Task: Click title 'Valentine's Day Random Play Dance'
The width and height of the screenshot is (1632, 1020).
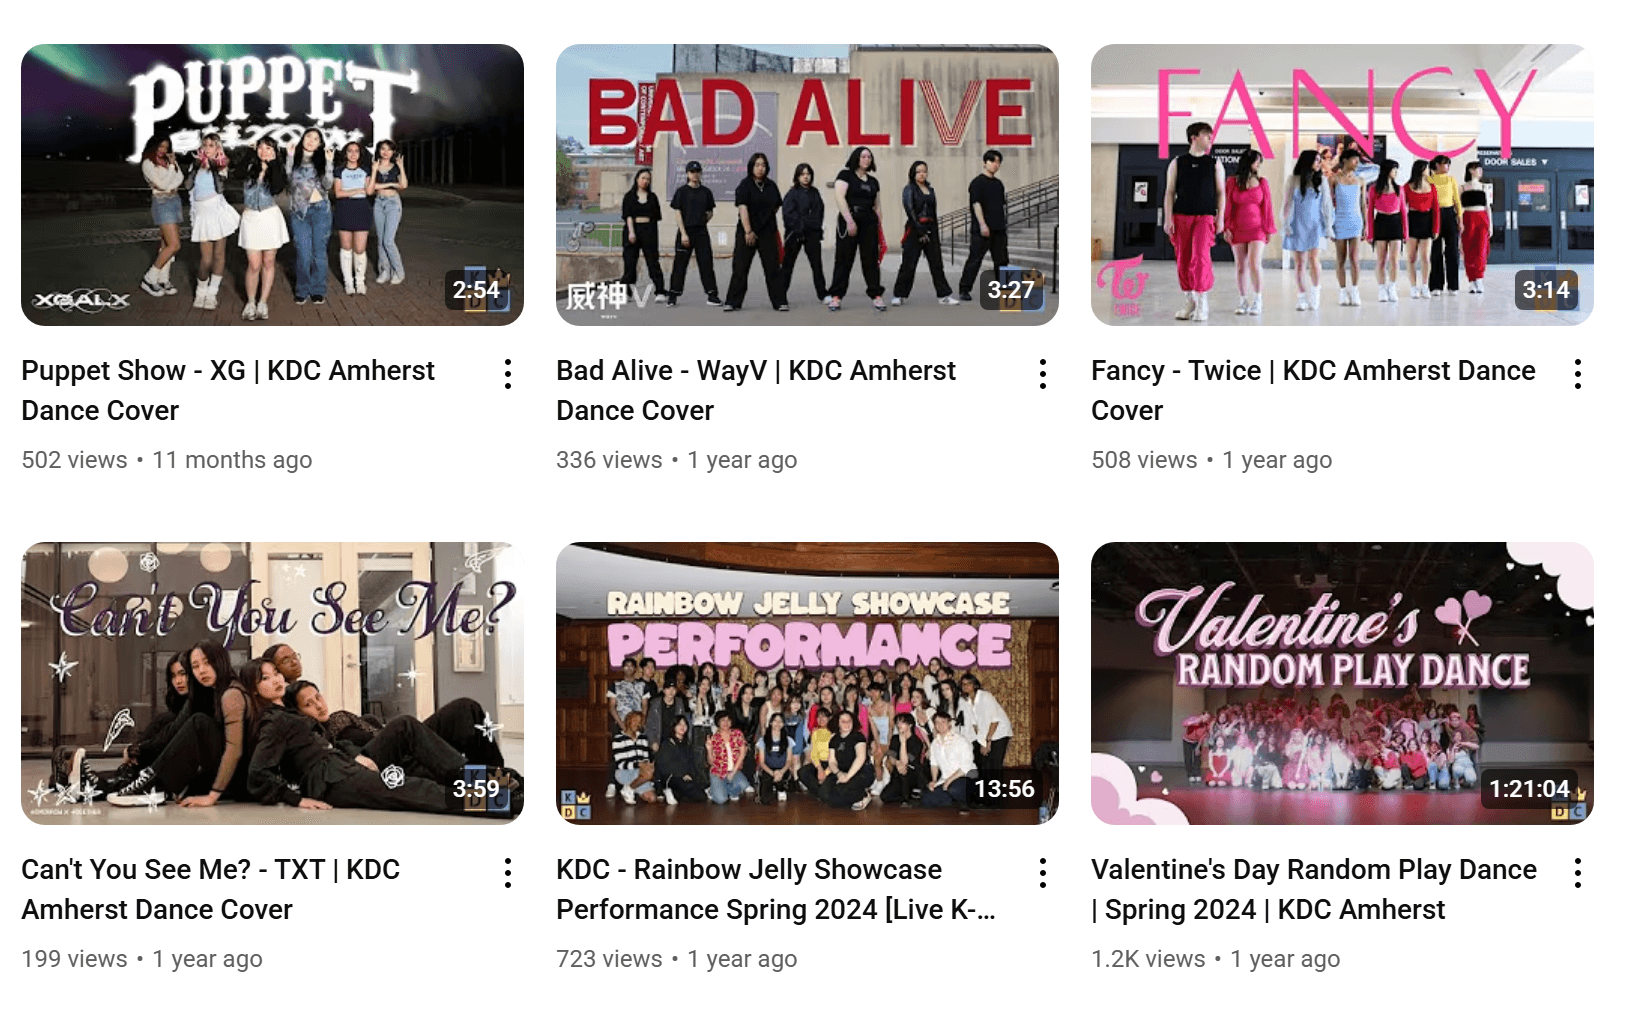Action: (x=1314, y=870)
